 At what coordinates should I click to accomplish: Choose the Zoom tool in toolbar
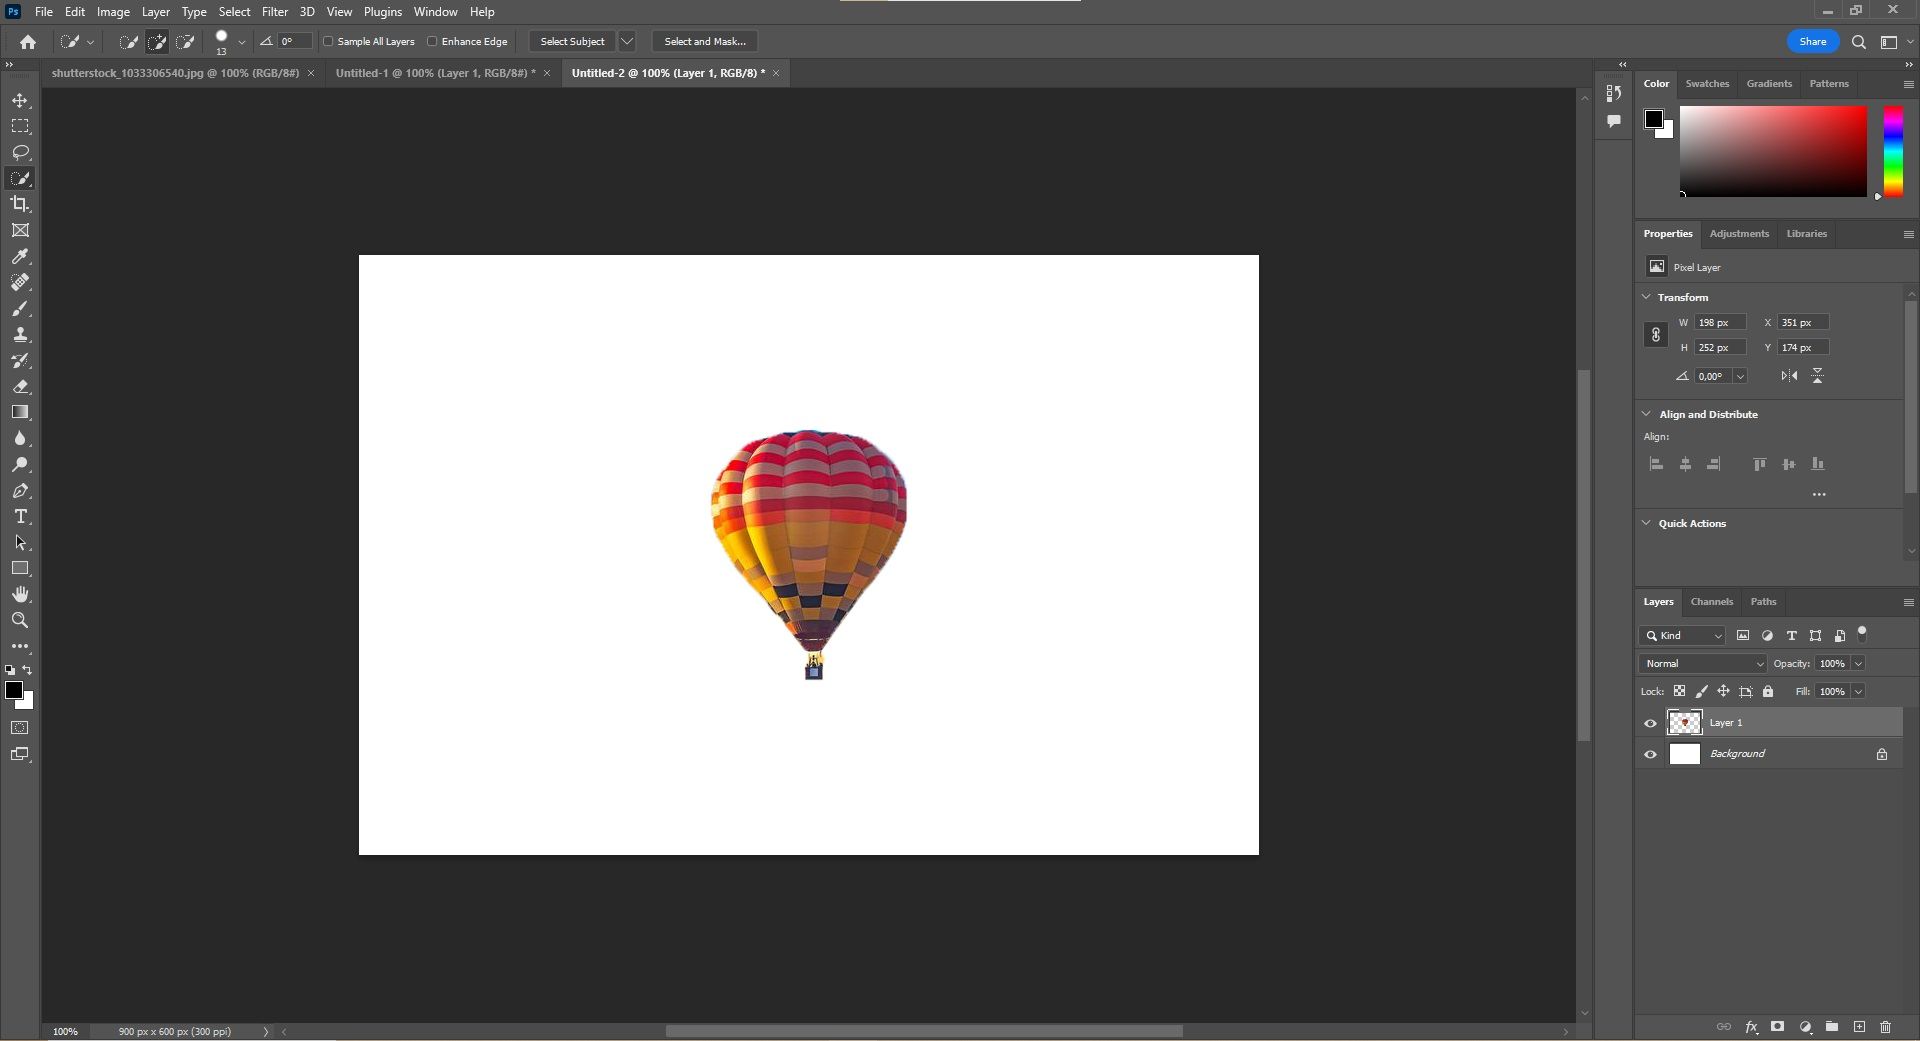(20, 621)
